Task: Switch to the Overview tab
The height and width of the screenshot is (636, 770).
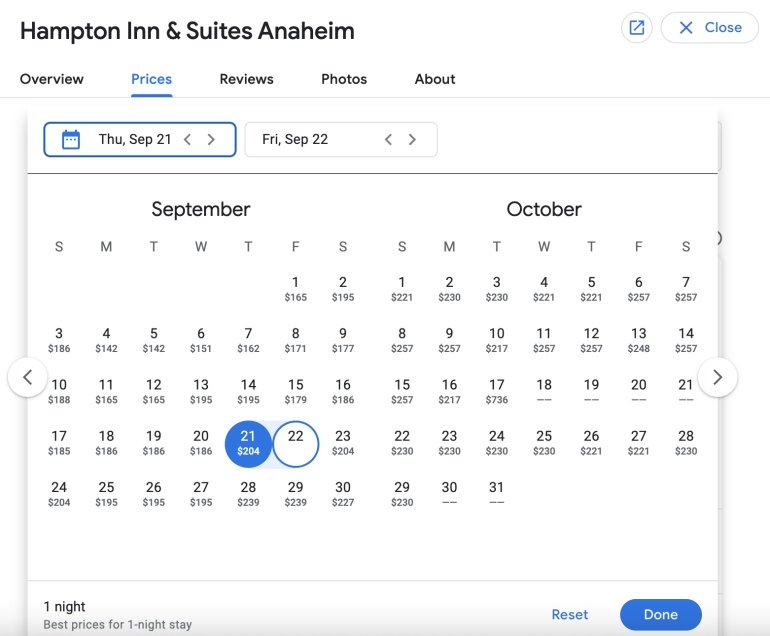Action: coord(52,79)
